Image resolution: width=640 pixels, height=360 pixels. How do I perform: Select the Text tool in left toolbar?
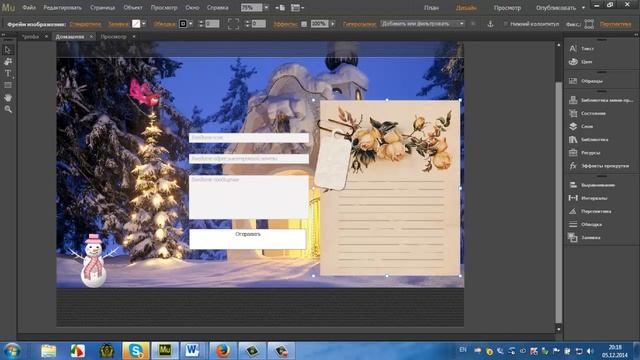coord(8,73)
